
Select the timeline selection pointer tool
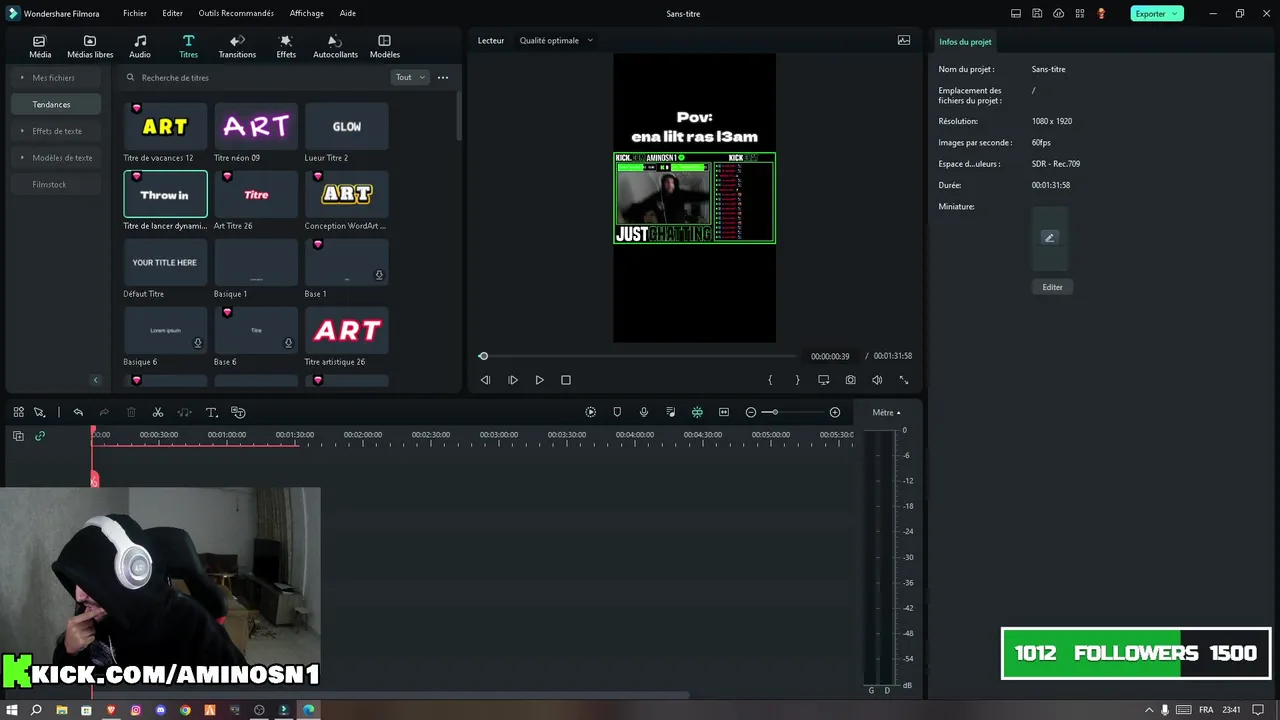[39, 412]
